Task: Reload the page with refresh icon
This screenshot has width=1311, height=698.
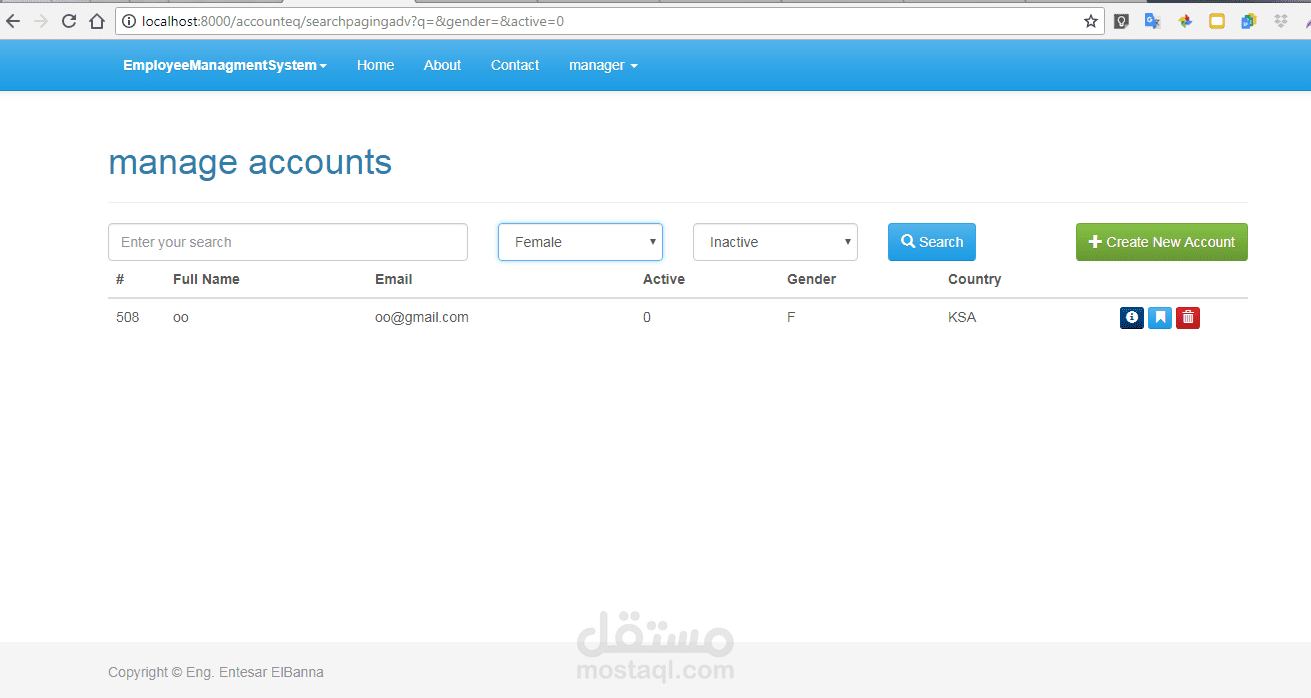Action: tap(69, 21)
